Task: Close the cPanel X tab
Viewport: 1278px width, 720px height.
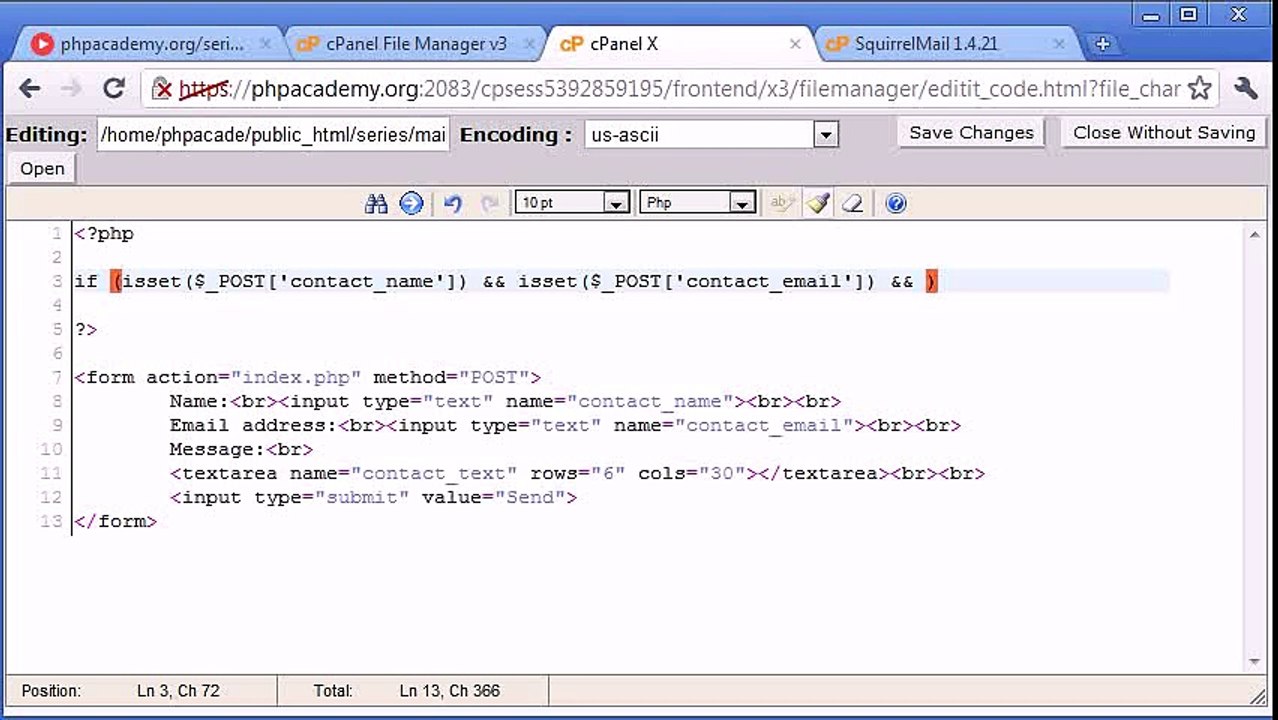Action: (x=795, y=44)
